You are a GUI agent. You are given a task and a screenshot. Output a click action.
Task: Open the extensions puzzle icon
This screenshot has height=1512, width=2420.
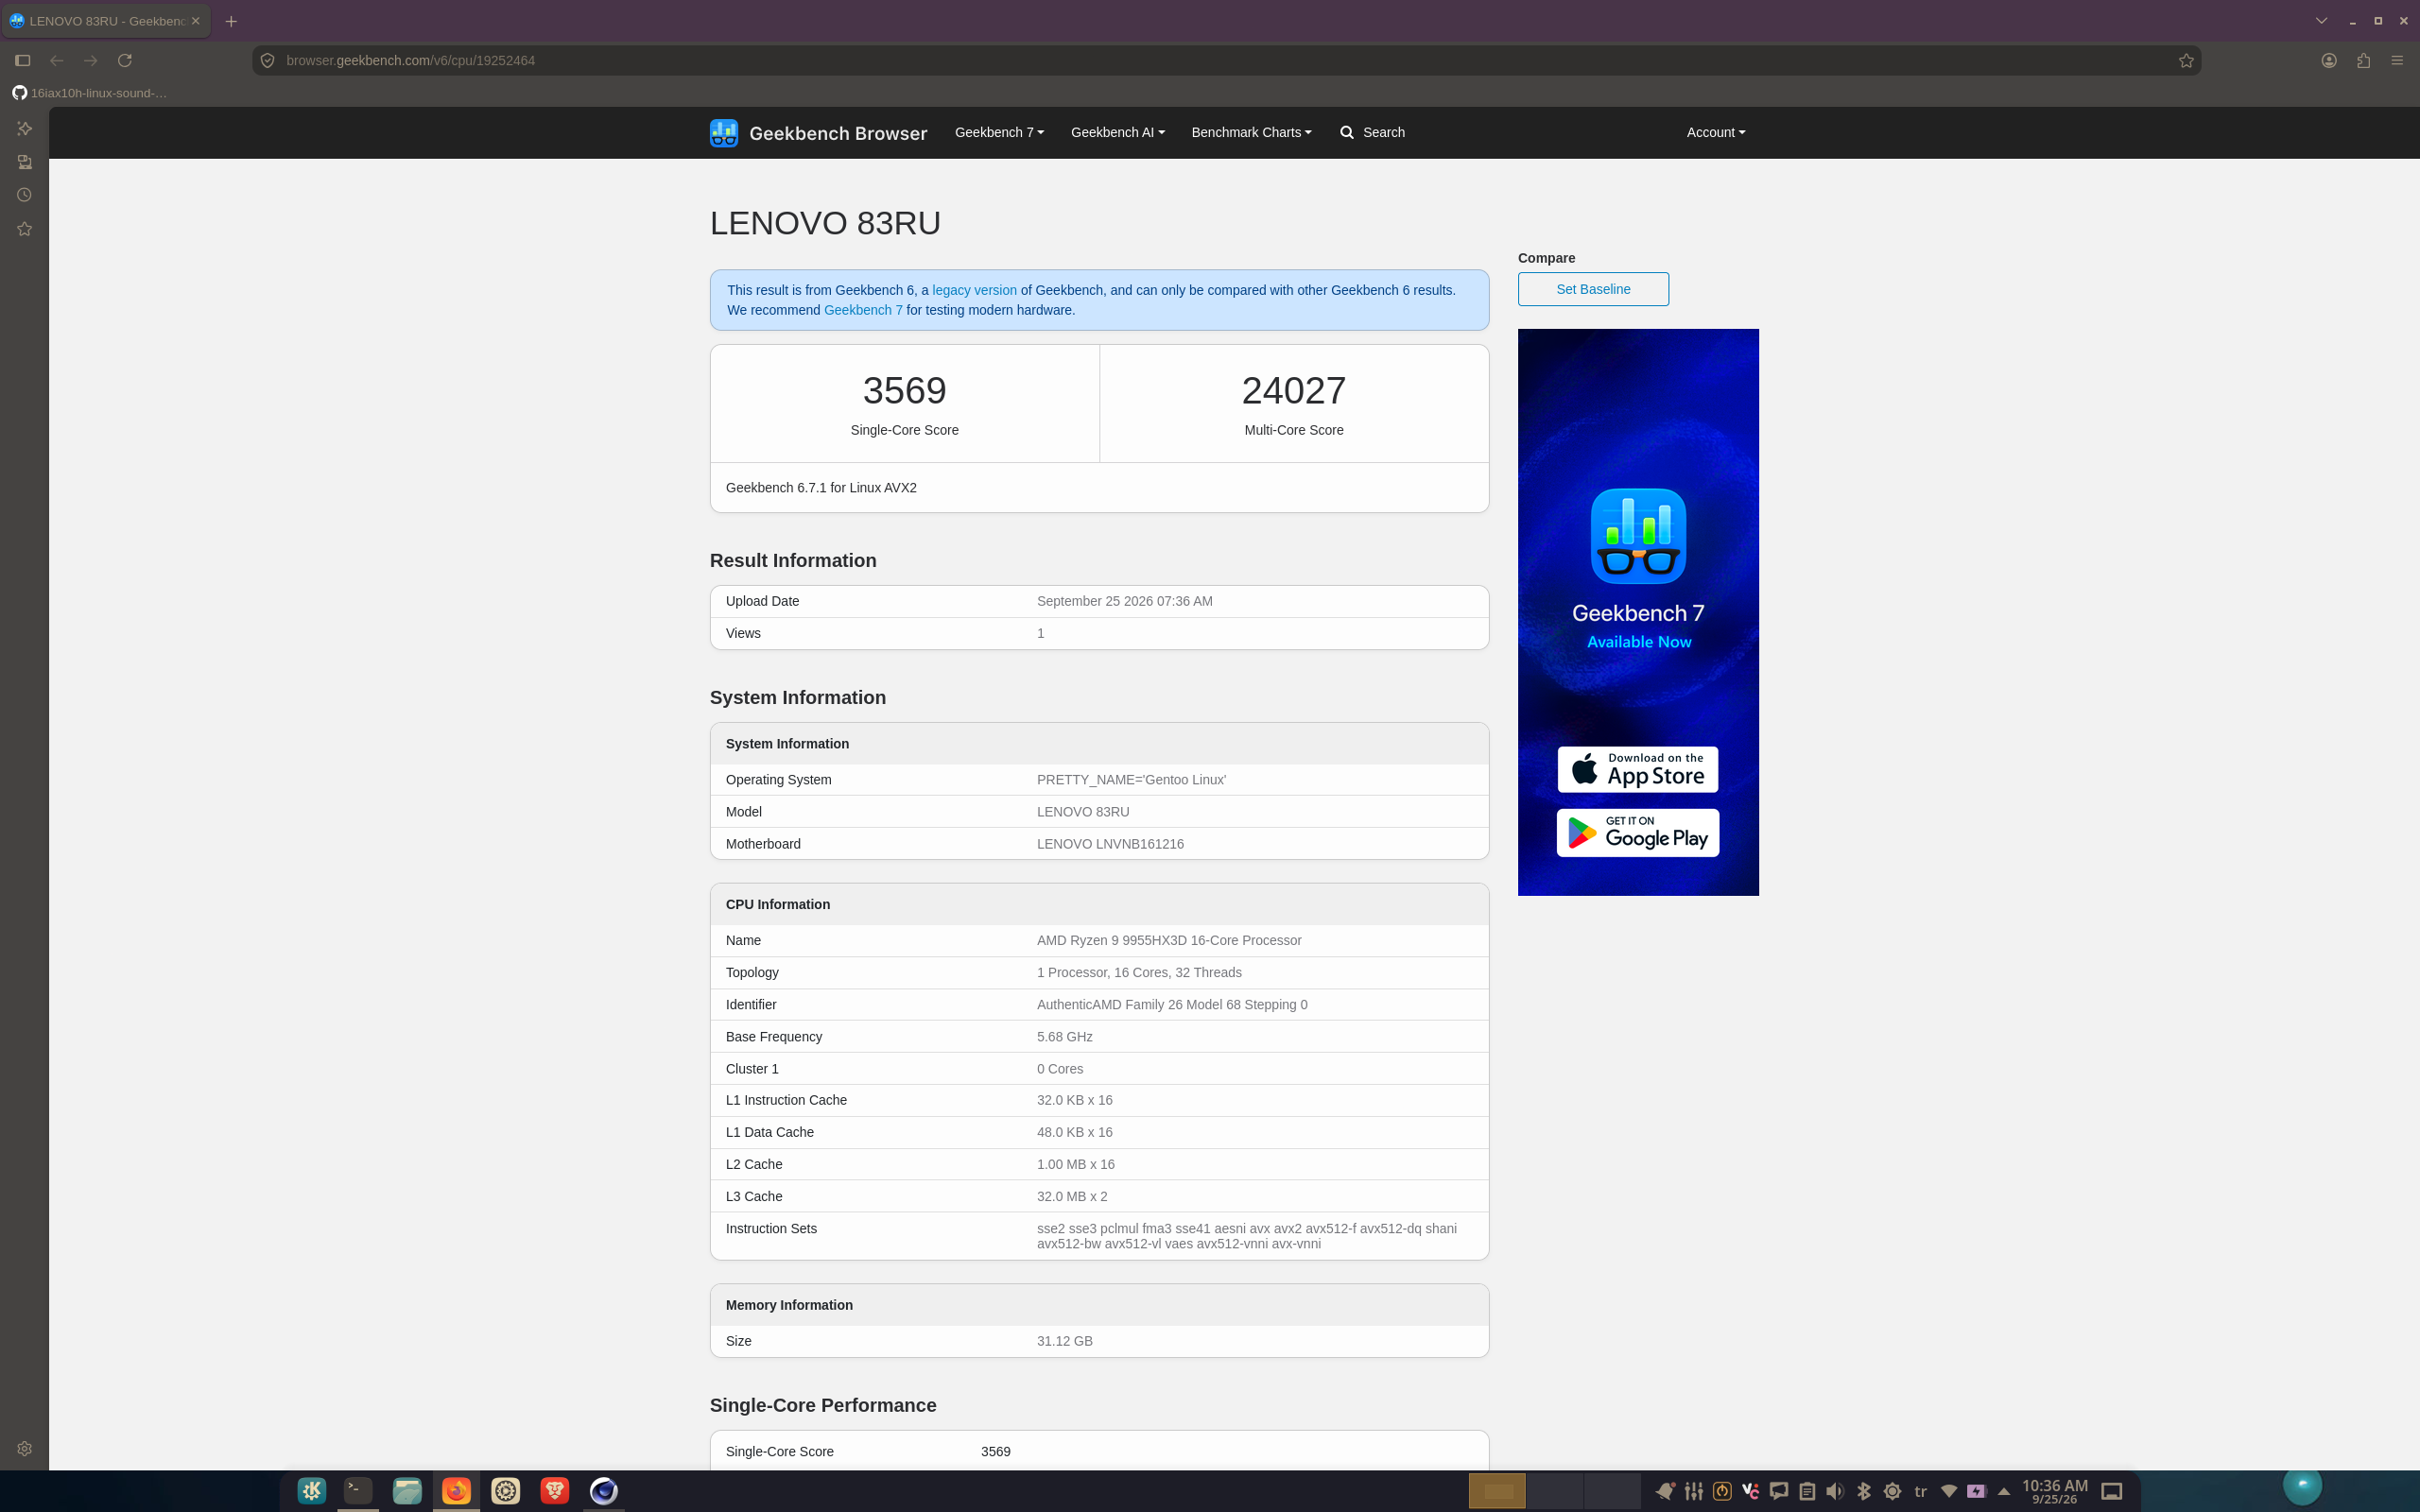pyautogui.click(x=2363, y=60)
